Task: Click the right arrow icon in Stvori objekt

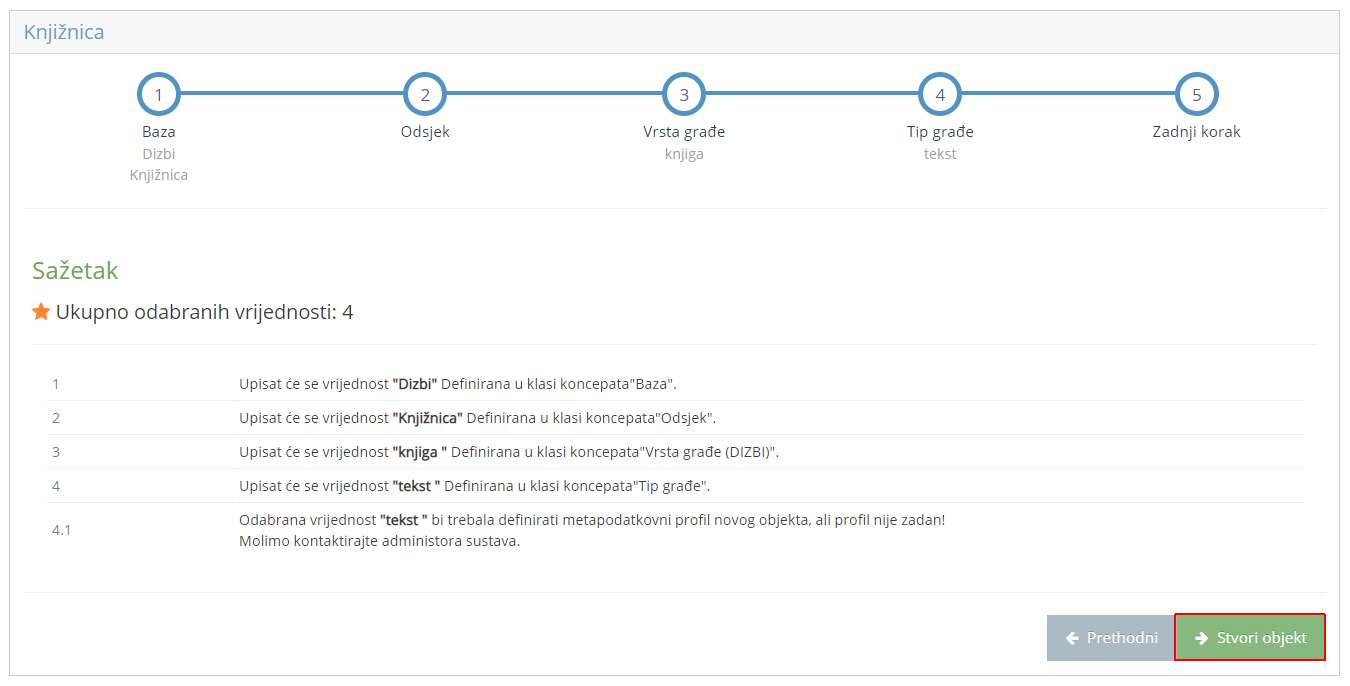Action: (1201, 638)
